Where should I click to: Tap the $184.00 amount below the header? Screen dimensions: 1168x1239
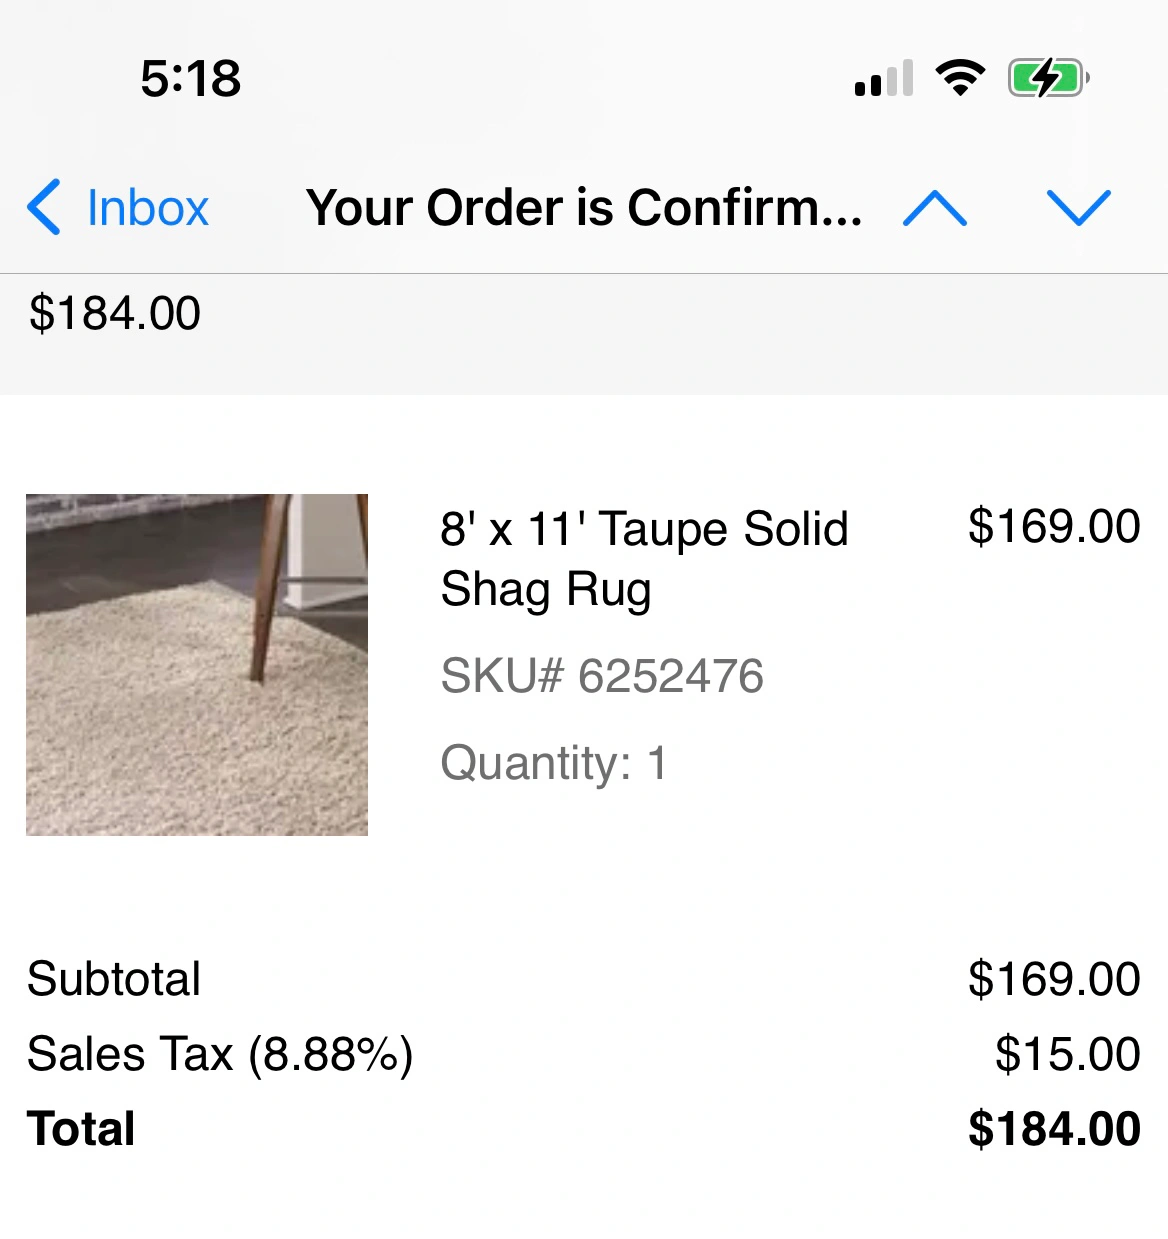115,313
